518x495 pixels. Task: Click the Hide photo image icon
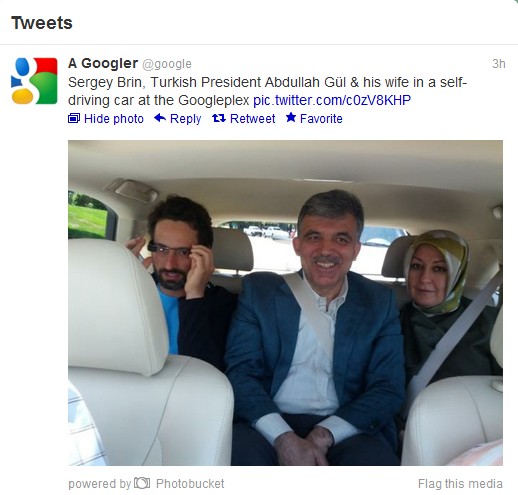pos(74,118)
